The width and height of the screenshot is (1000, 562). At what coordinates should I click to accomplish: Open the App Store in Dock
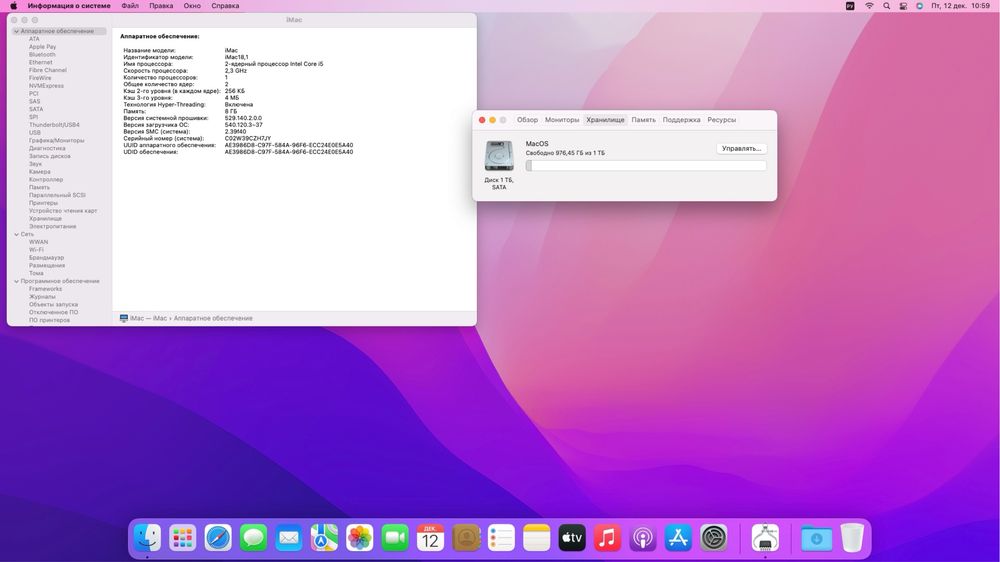pos(678,538)
